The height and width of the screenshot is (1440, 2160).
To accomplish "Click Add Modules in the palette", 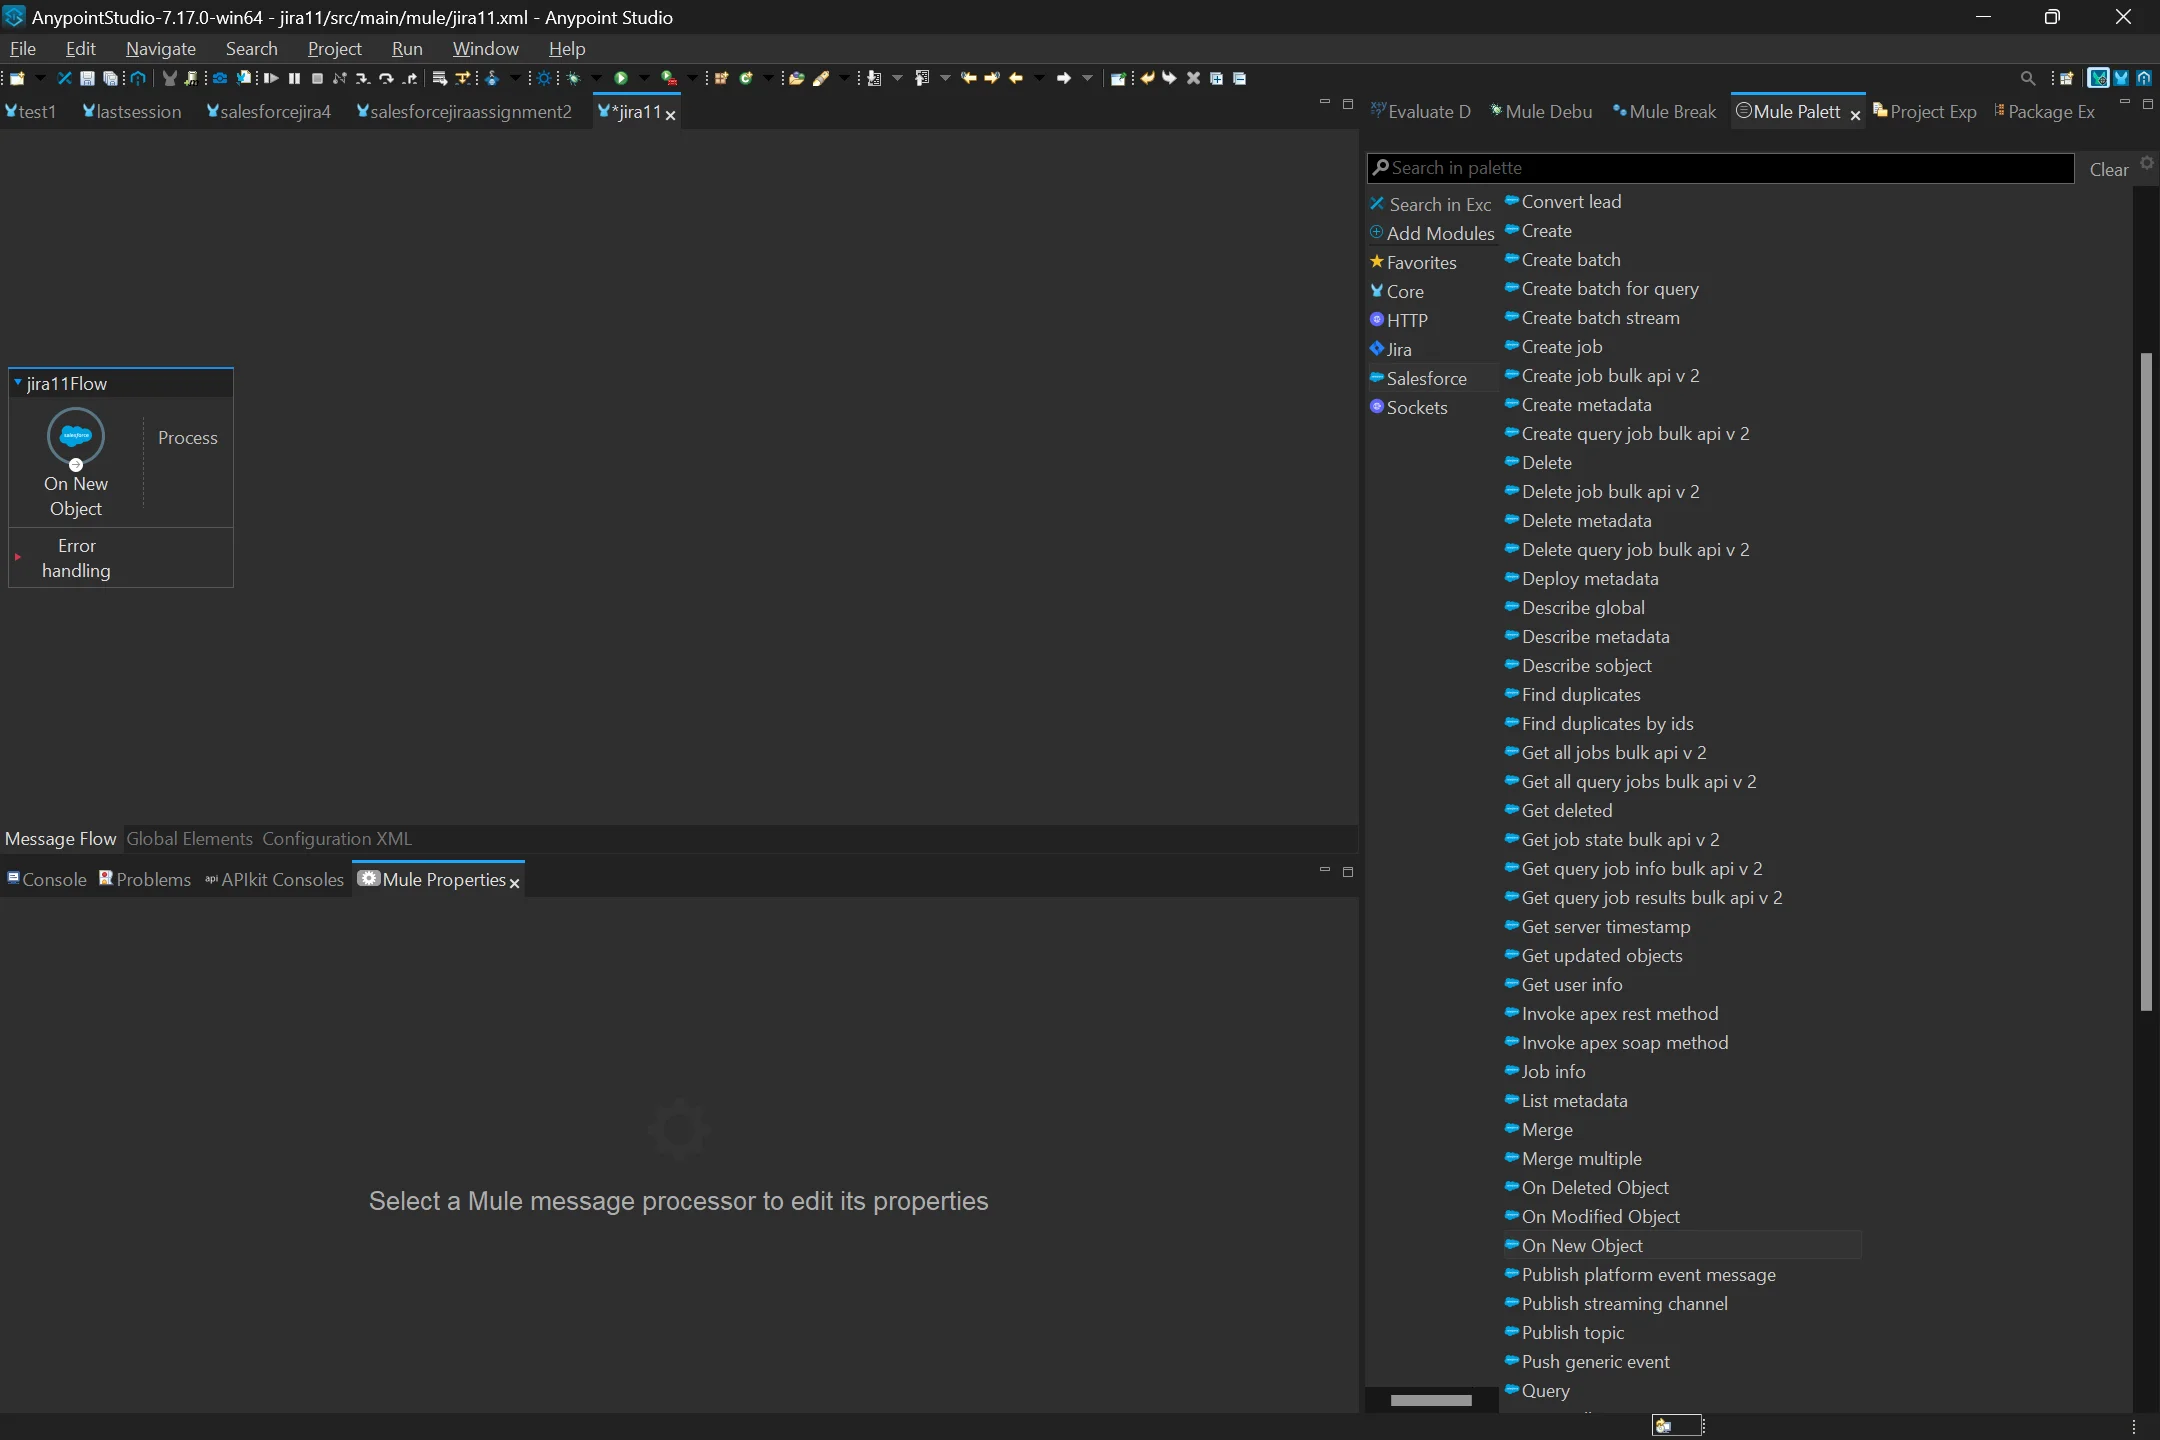I will click(x=1439, y=233).
